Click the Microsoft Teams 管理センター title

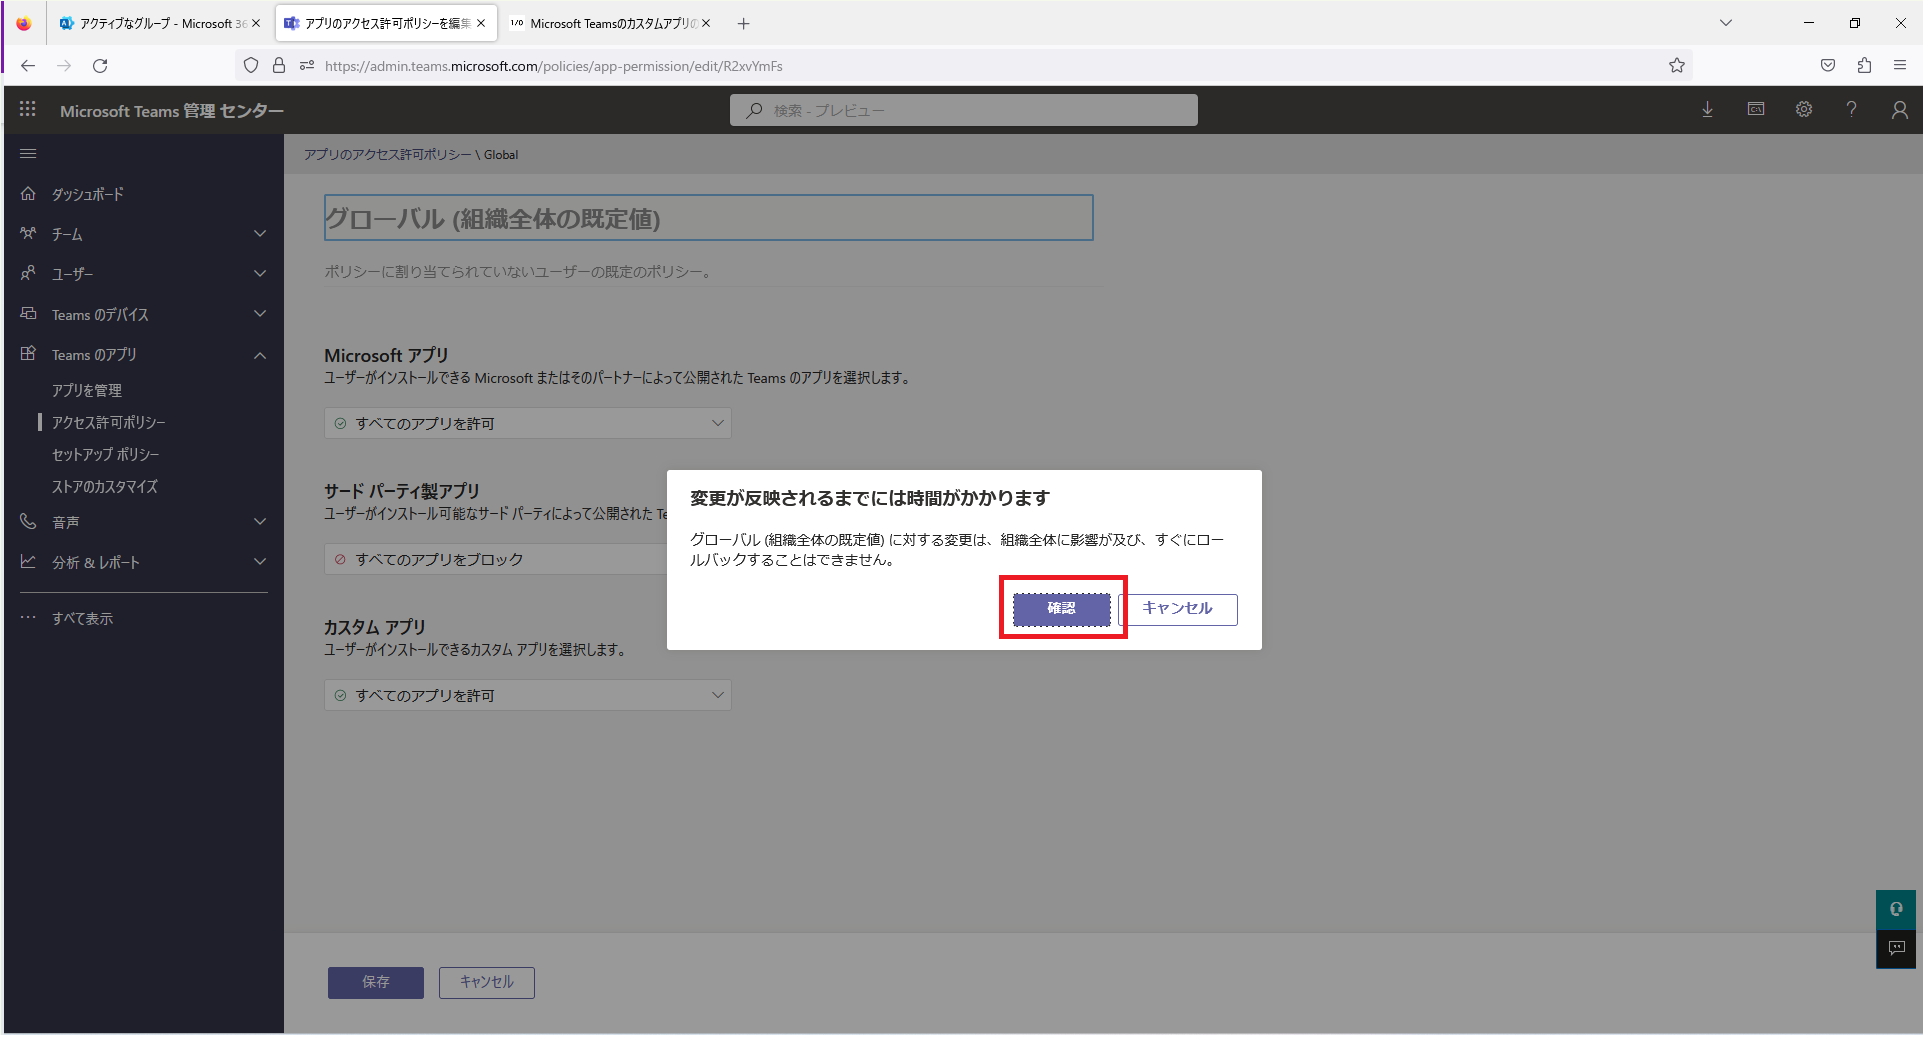pos(172,111)
